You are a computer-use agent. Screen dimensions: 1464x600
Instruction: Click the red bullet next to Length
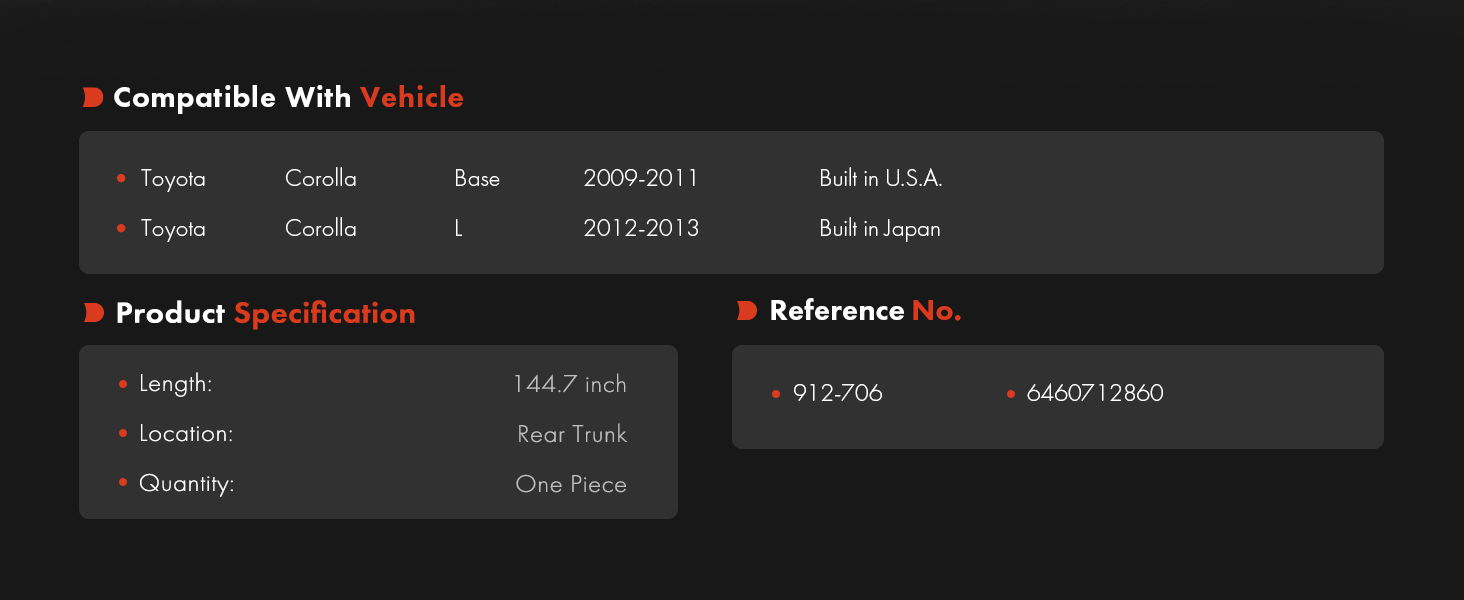click(123, 384)
